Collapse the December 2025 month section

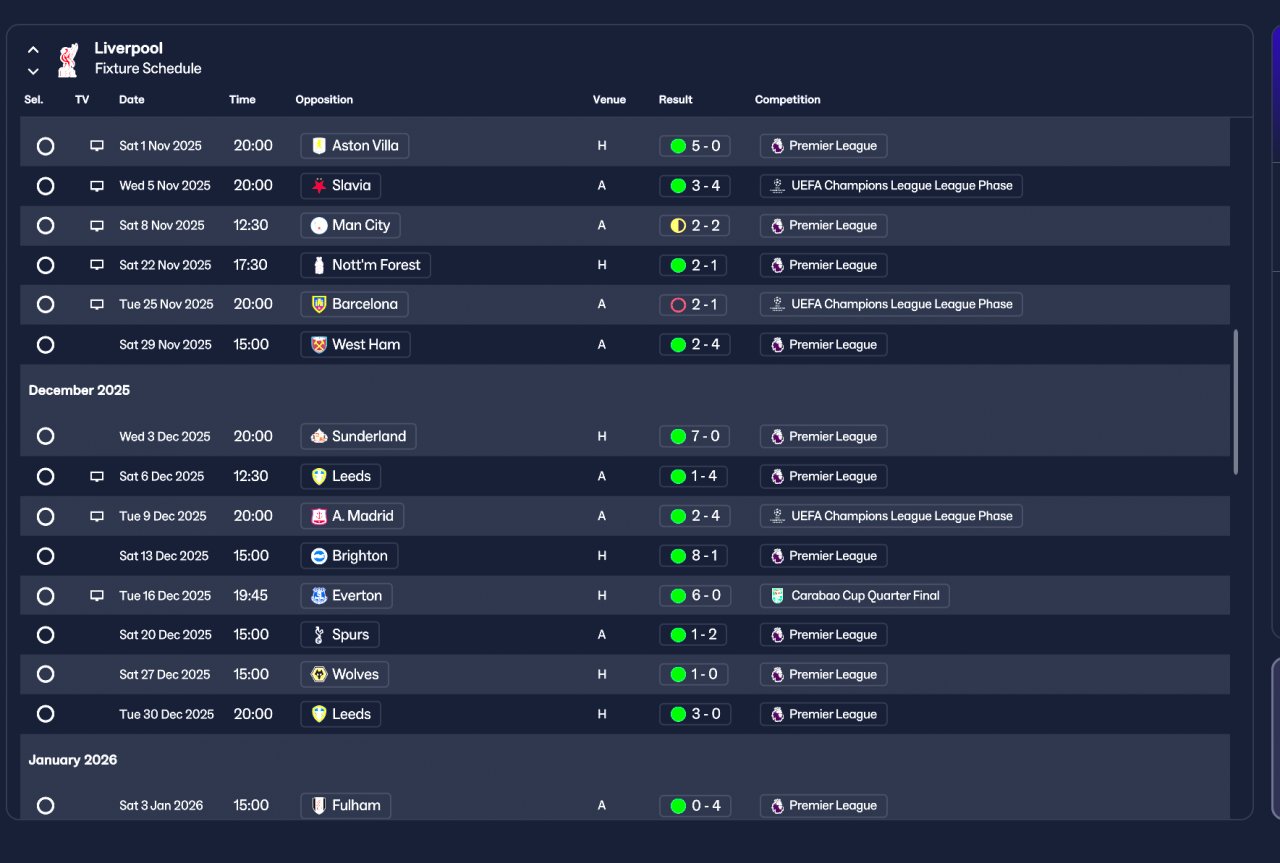[x=79, y=390]
